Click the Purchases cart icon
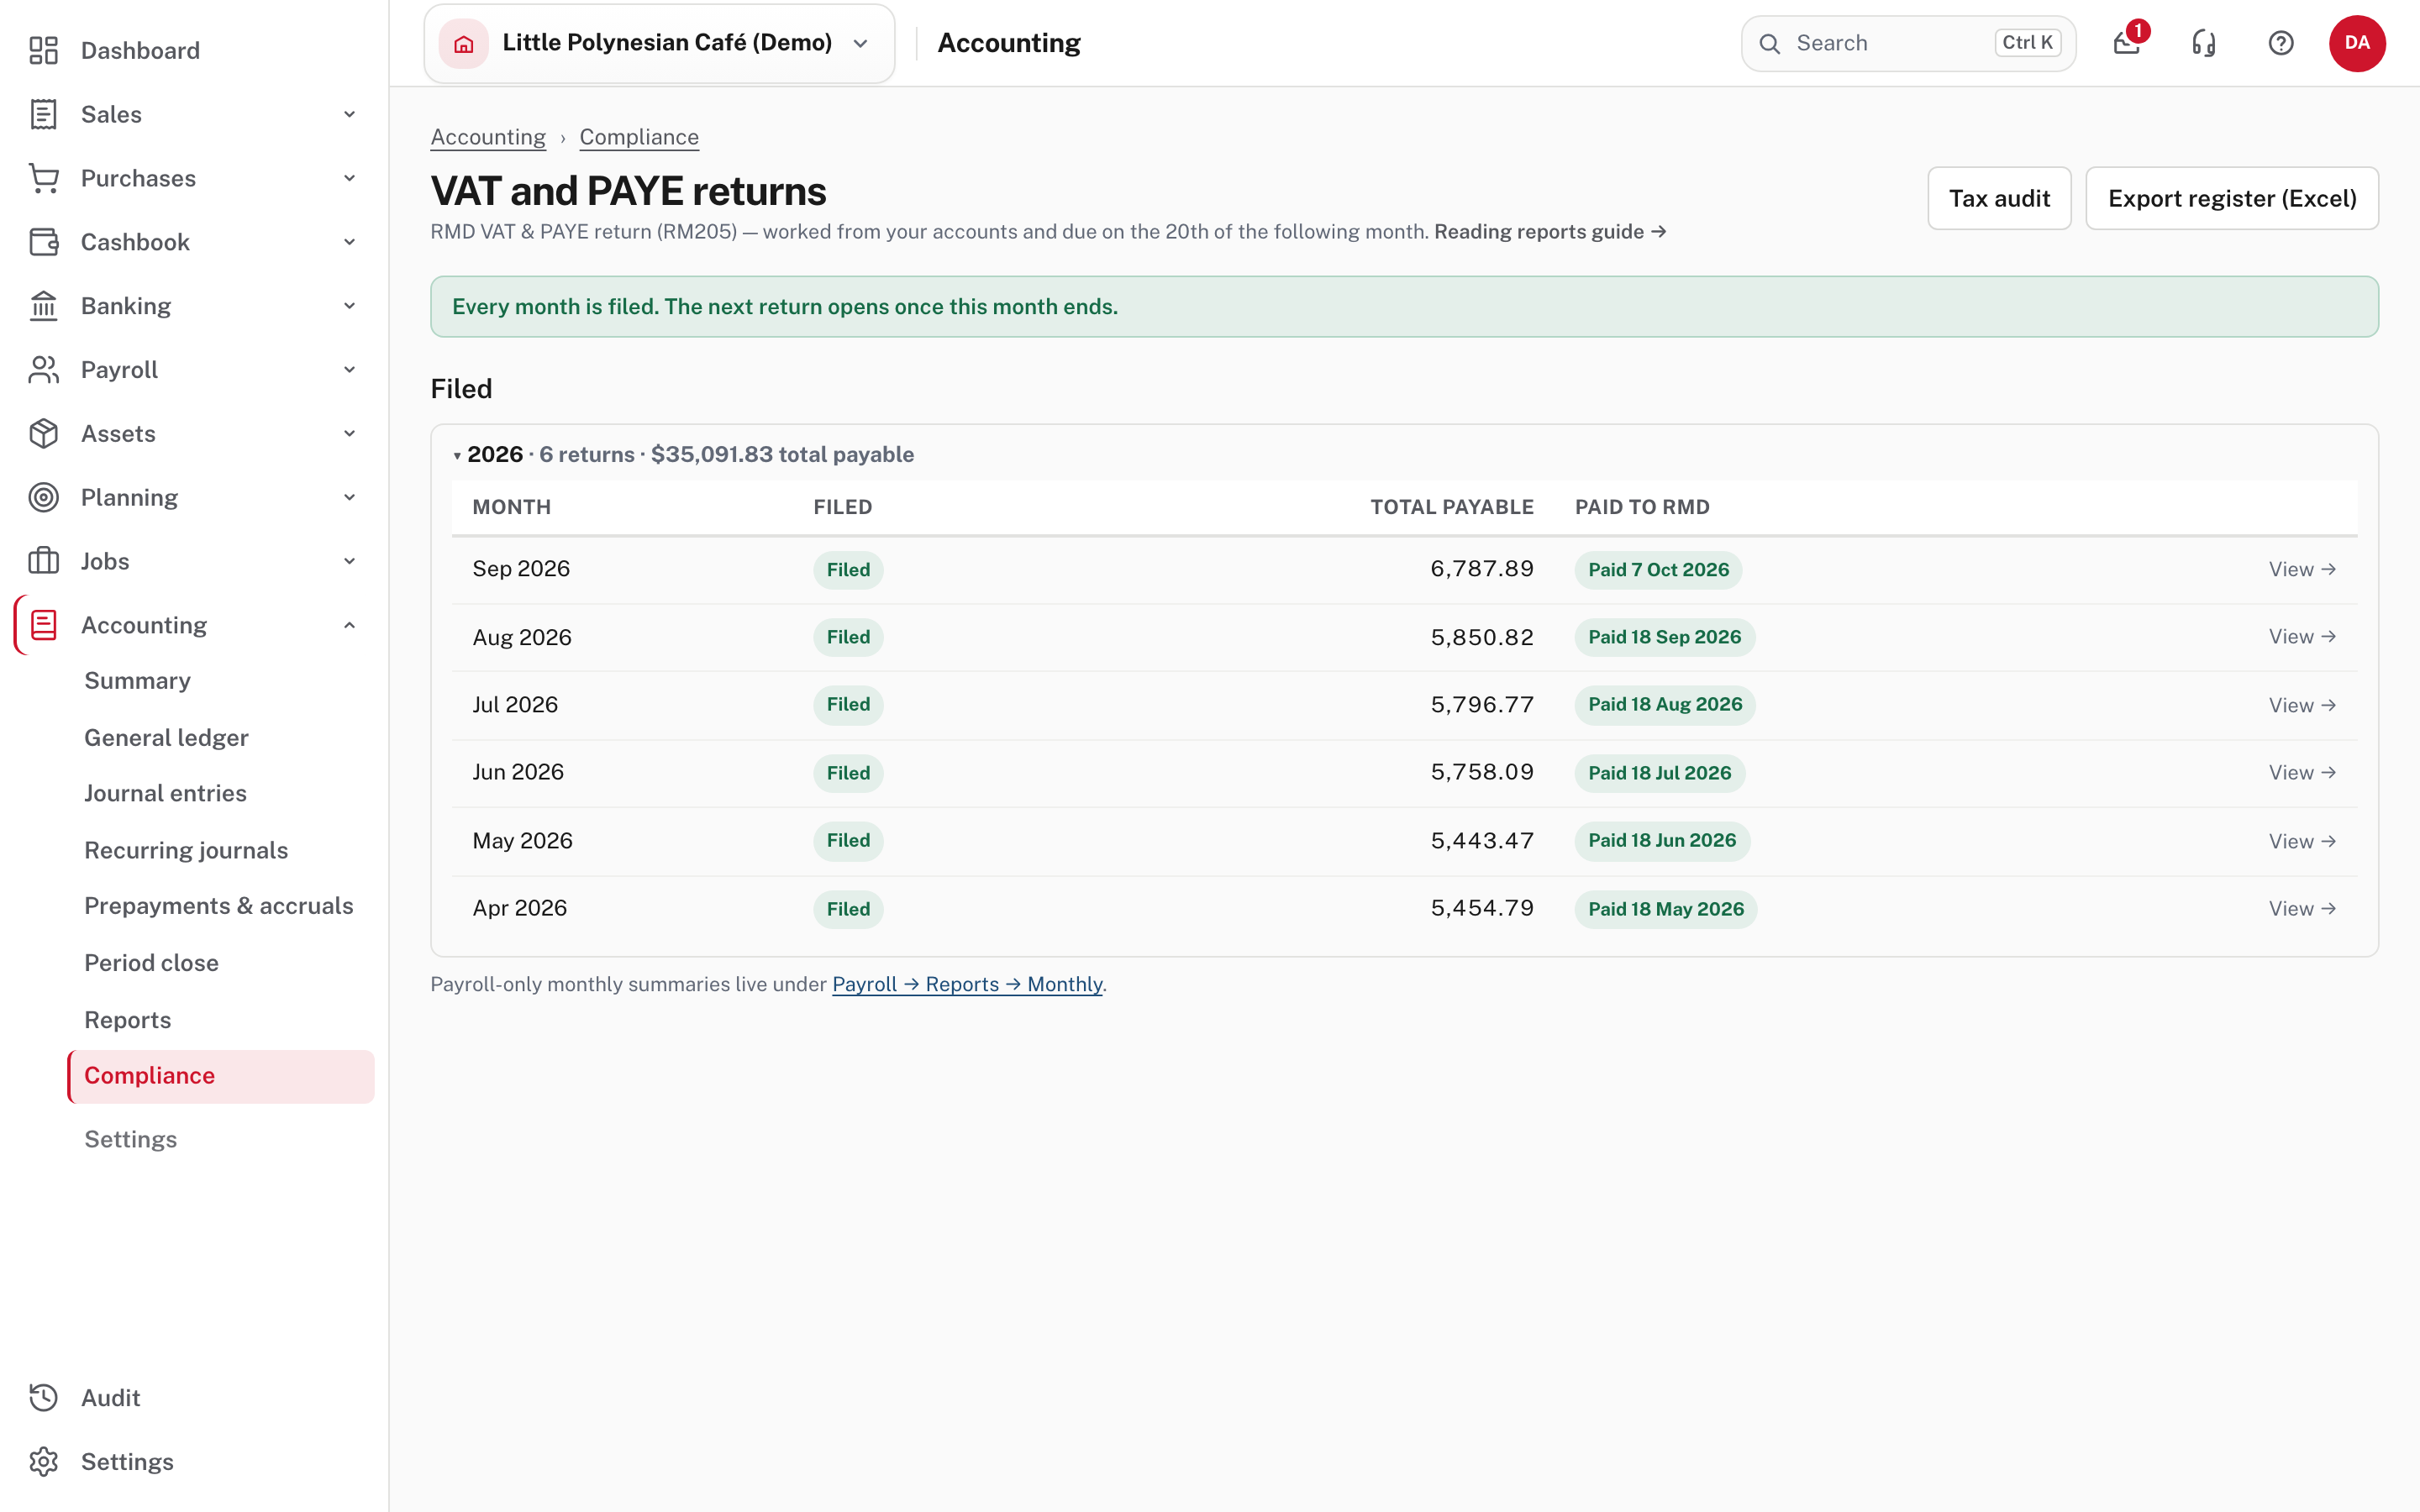2420x1512 pixels. coord(43,178)
